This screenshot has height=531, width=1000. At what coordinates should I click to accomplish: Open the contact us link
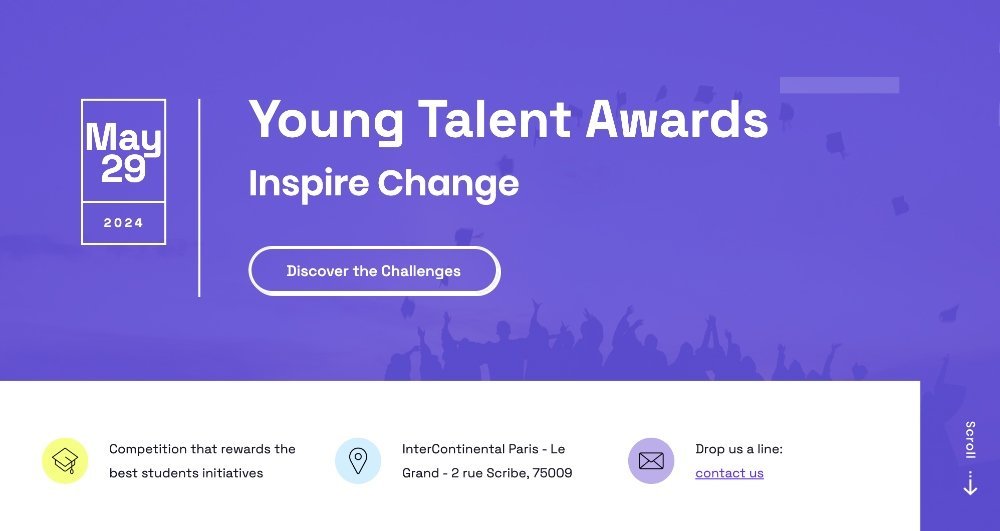[729, 473]
